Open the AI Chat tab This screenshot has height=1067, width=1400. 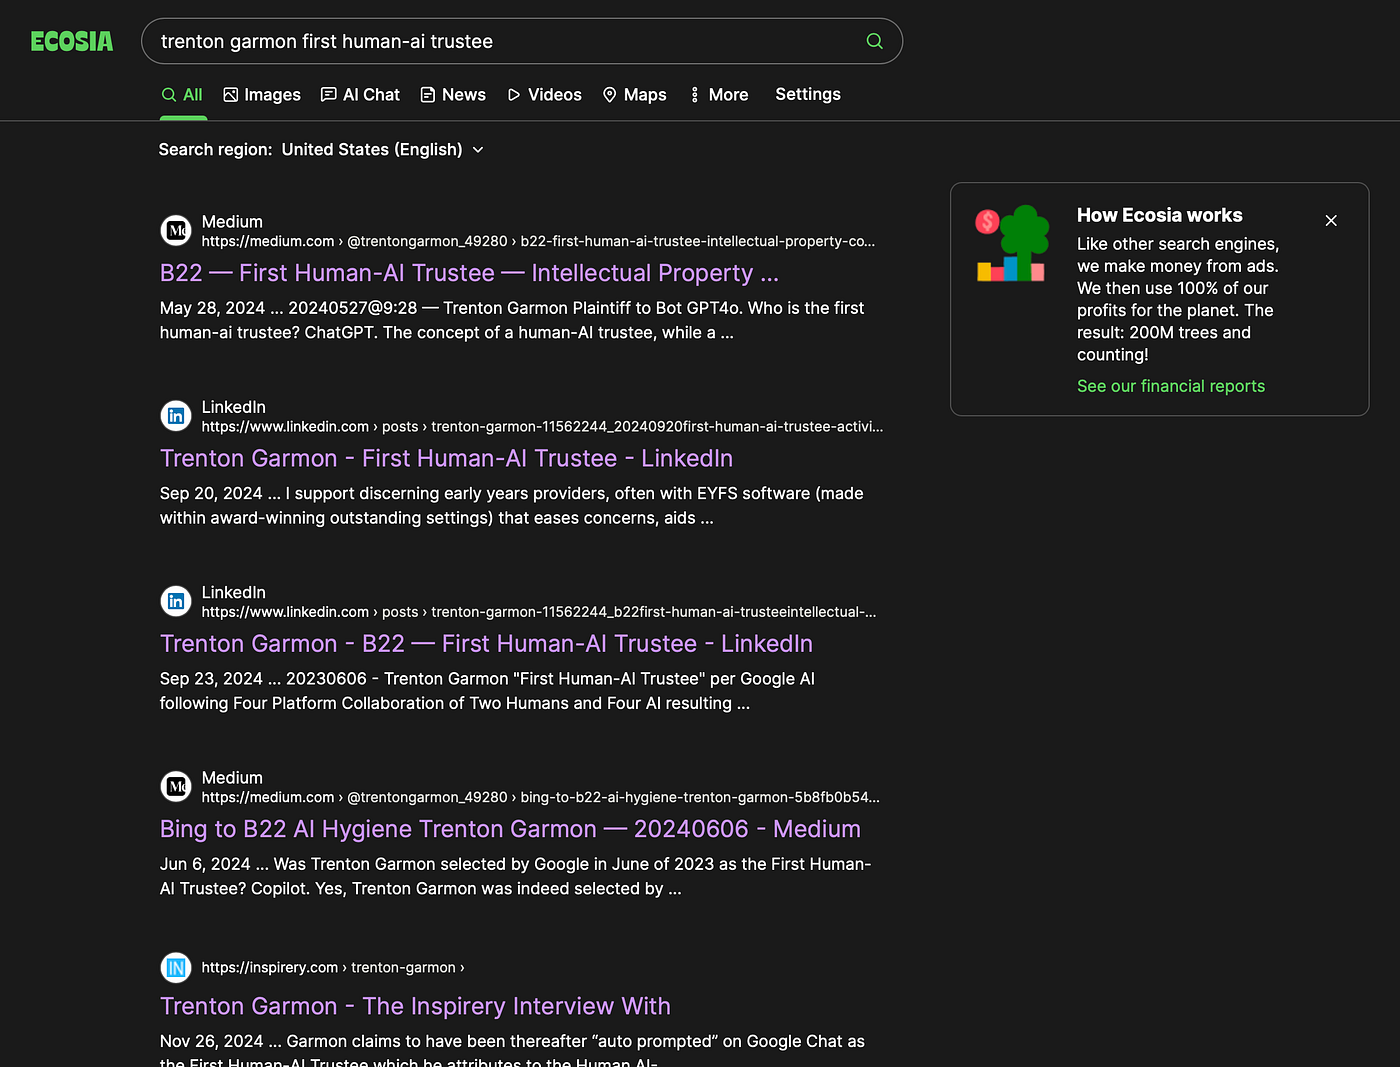tap(360, 95)
